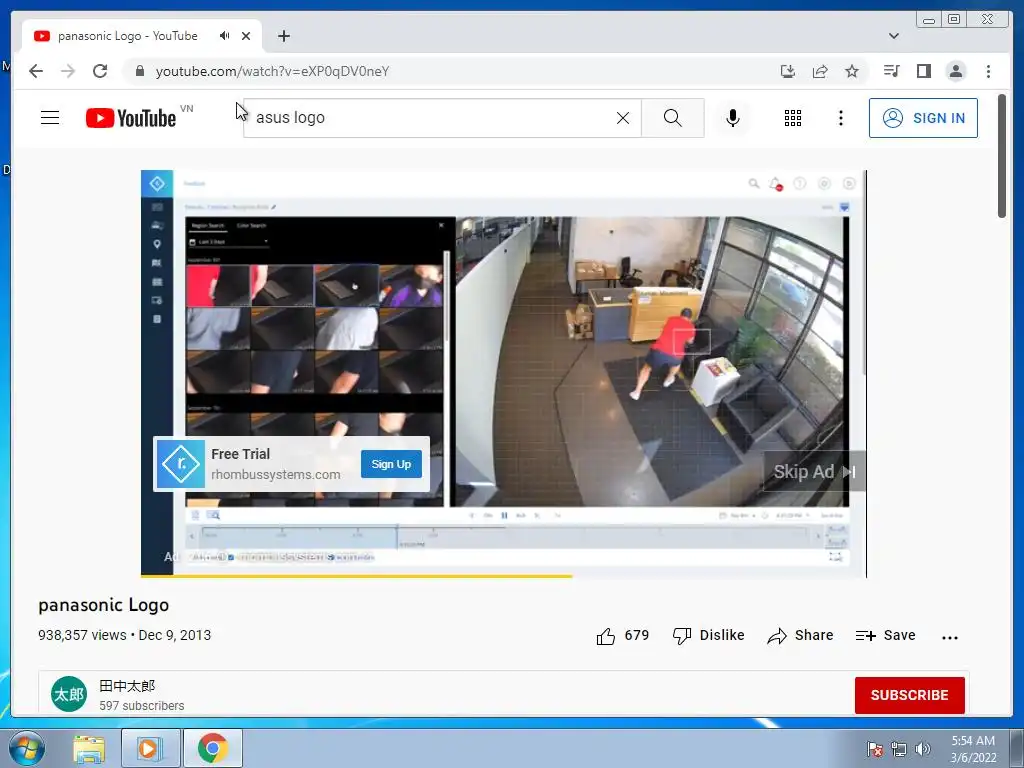The height and width of the screenshot is (768, 1024).
Task: Click the magnifier search button
Action: 673,118
